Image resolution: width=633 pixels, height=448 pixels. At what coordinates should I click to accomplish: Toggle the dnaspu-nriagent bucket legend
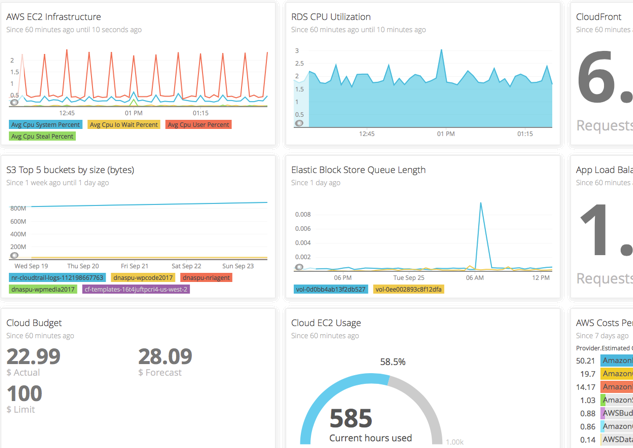pos(206,278)
